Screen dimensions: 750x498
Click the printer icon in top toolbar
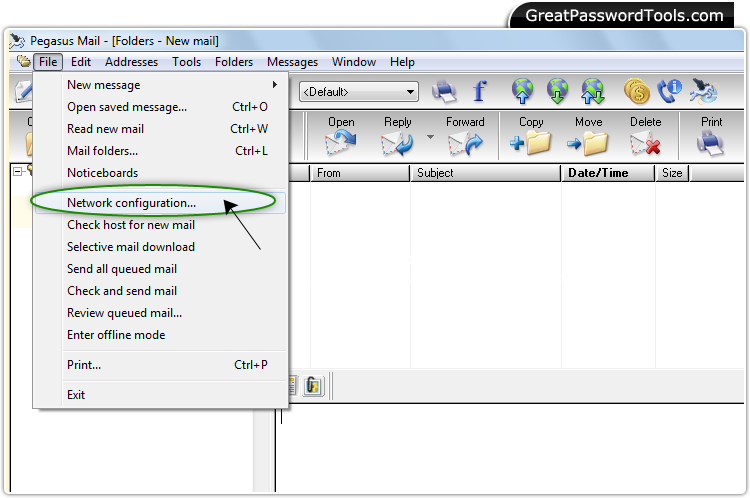coord(444,91)
